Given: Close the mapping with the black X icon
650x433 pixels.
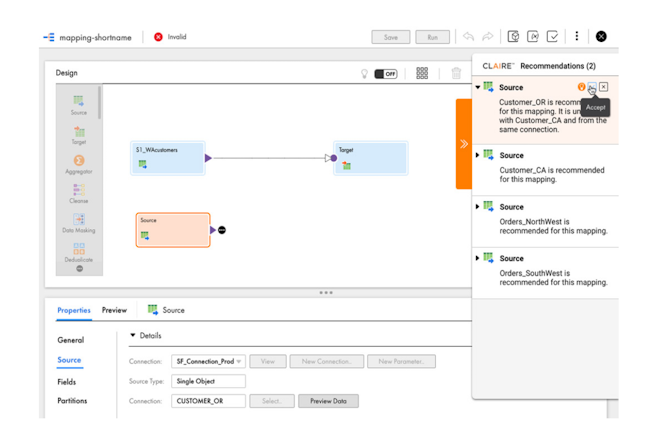Looking at the screenshot, I should (601, 36).
